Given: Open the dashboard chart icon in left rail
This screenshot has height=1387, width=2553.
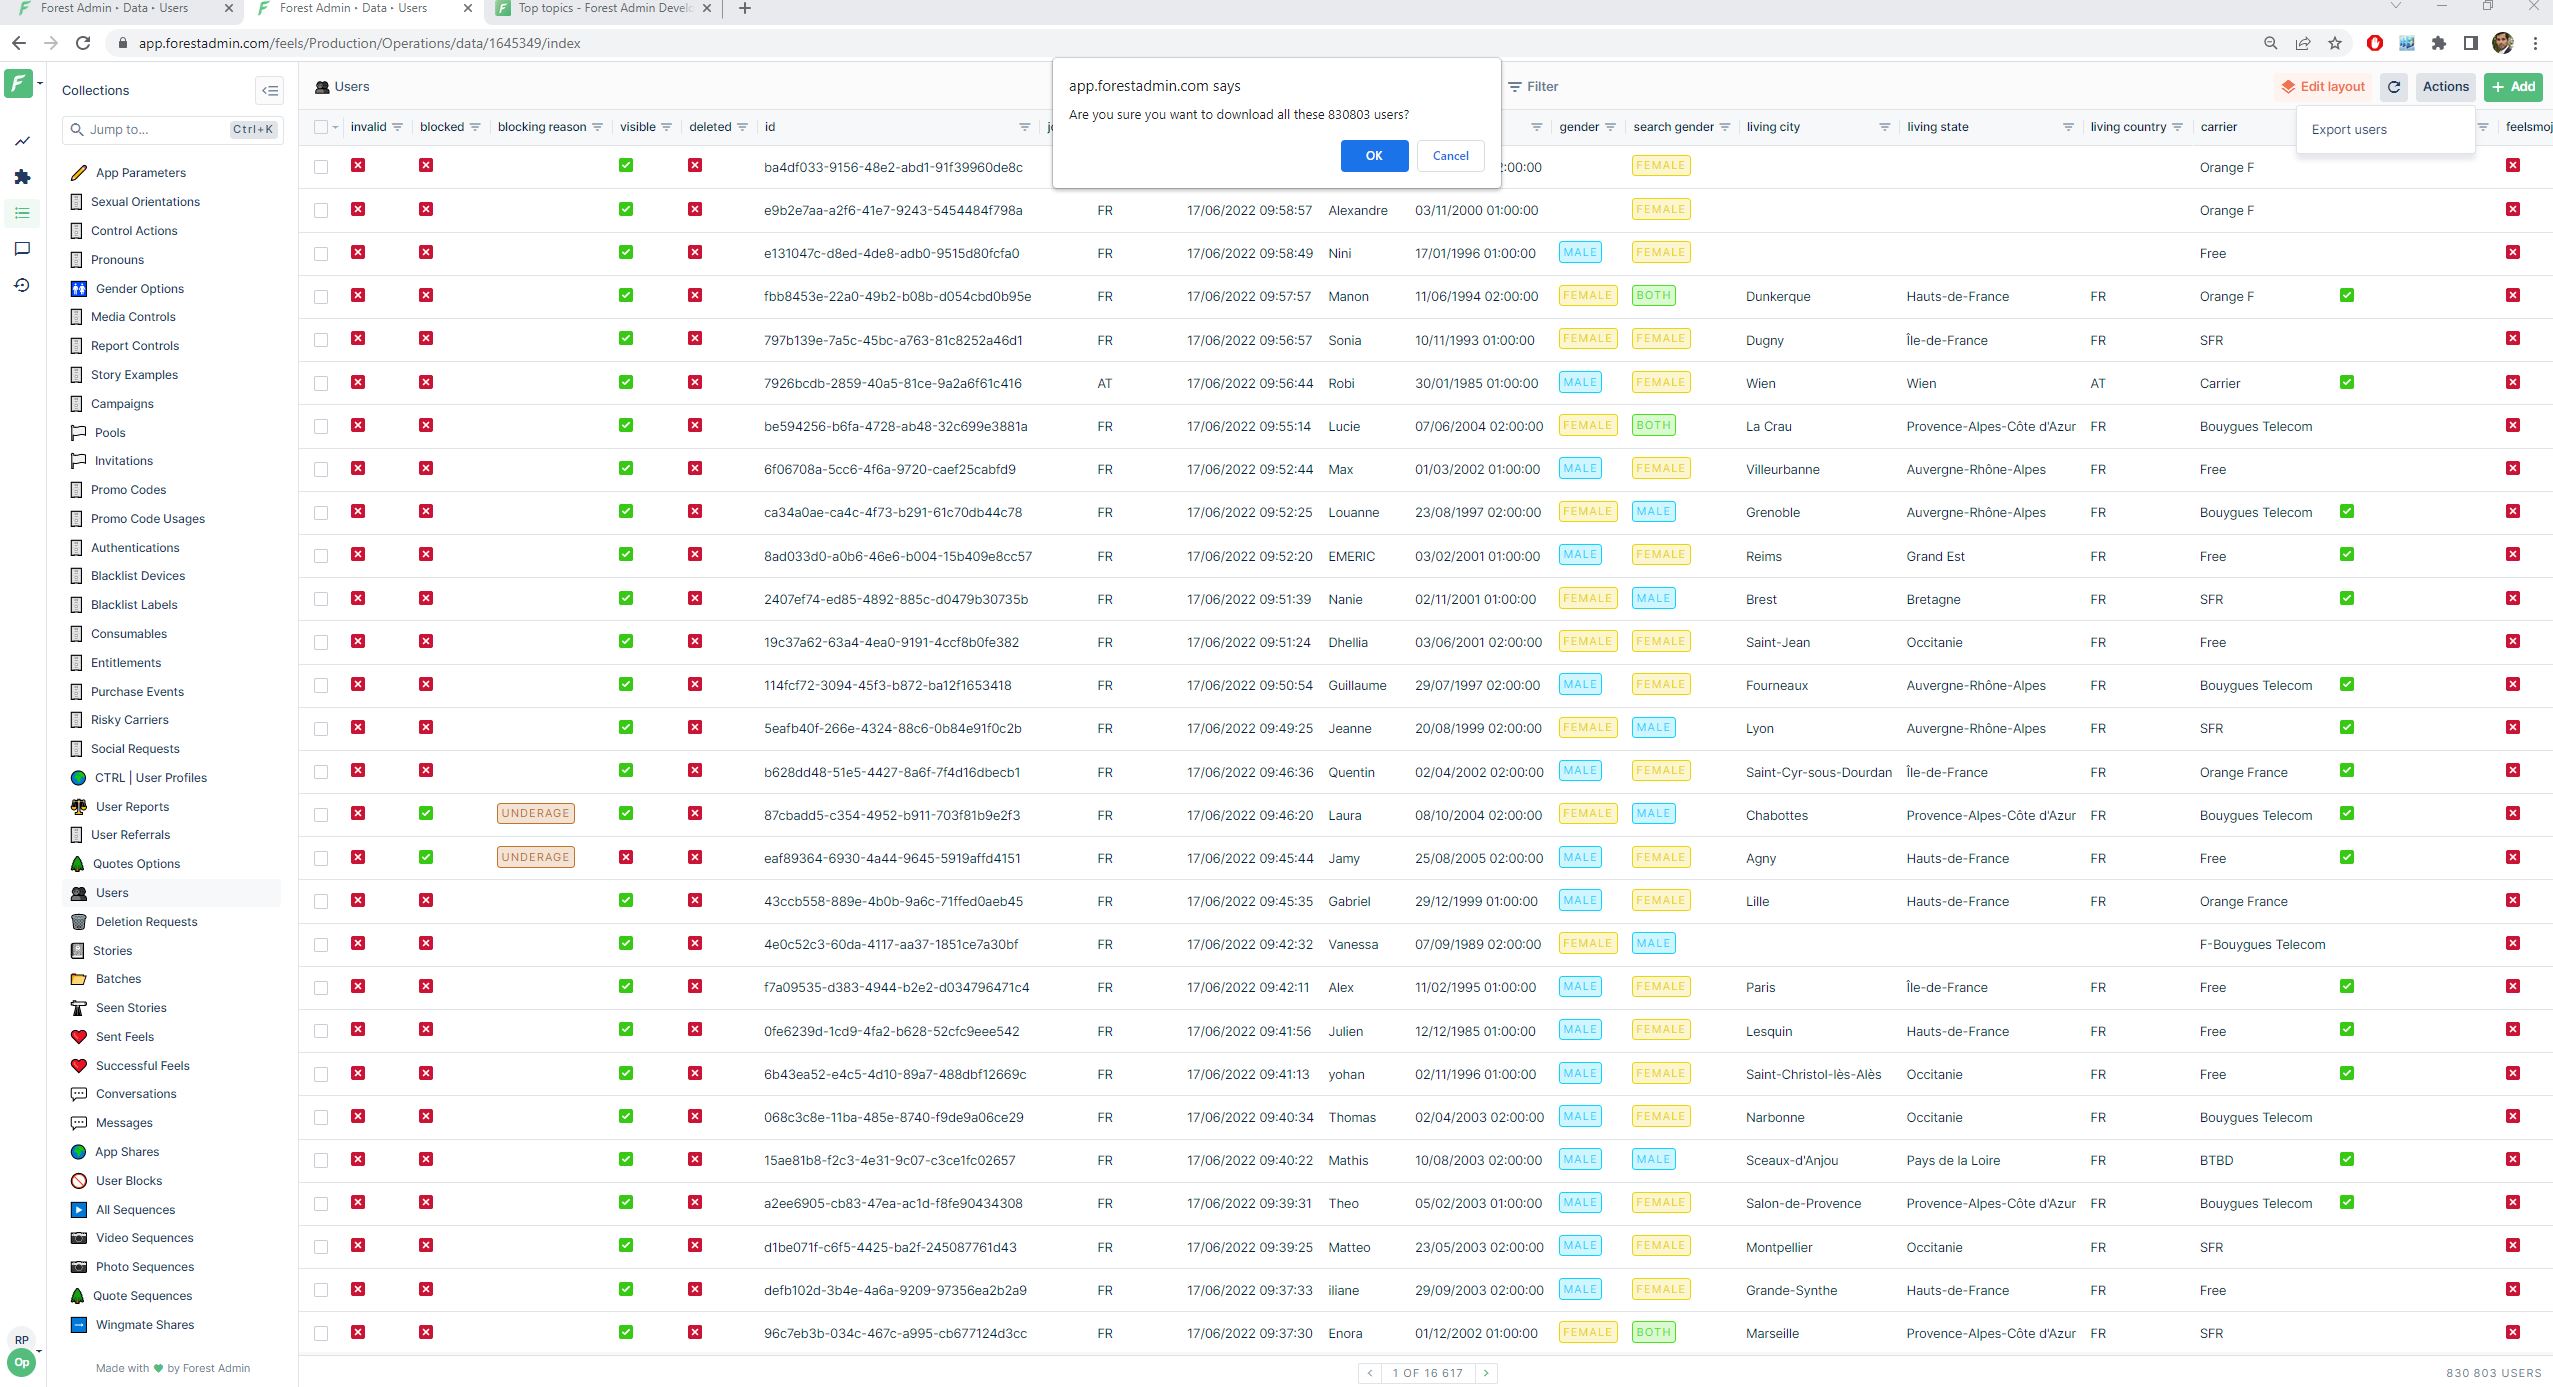Looking at the screenshot, I should coord(22,141).
